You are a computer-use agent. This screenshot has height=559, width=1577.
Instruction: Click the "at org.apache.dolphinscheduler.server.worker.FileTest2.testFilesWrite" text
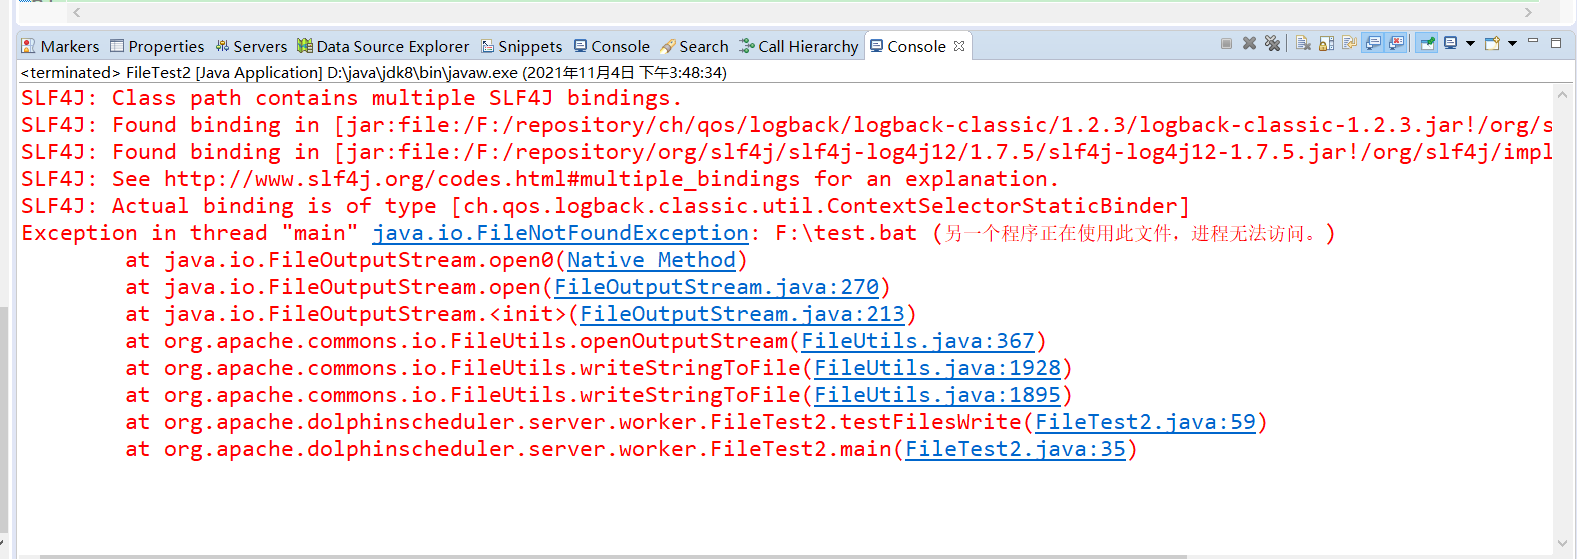(573, 422)
